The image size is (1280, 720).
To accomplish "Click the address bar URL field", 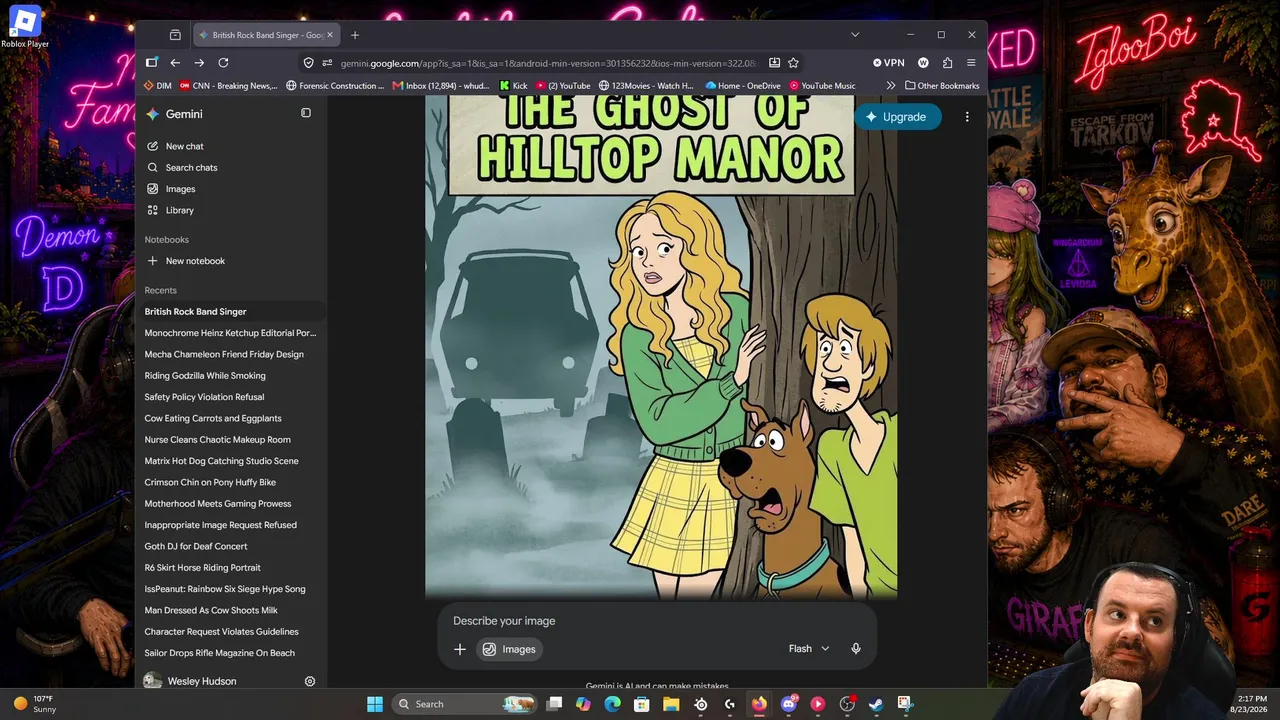I will [548, 63].
